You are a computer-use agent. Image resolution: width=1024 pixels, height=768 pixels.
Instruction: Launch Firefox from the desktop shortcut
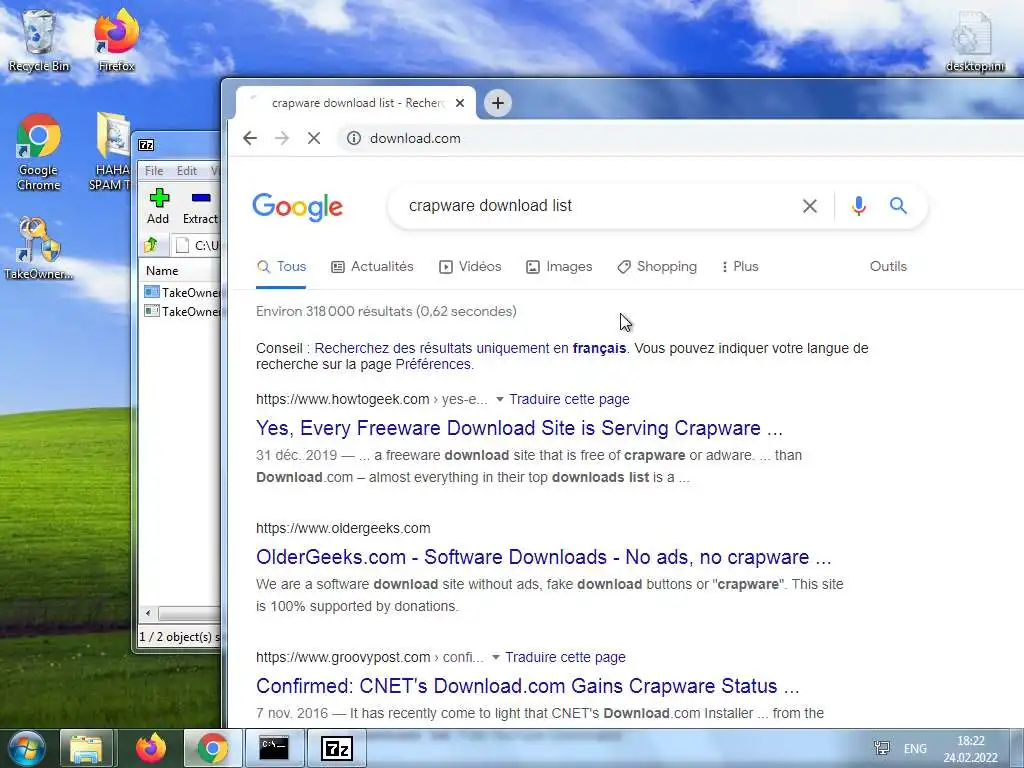pyautogui.click(x=116, y=40)
